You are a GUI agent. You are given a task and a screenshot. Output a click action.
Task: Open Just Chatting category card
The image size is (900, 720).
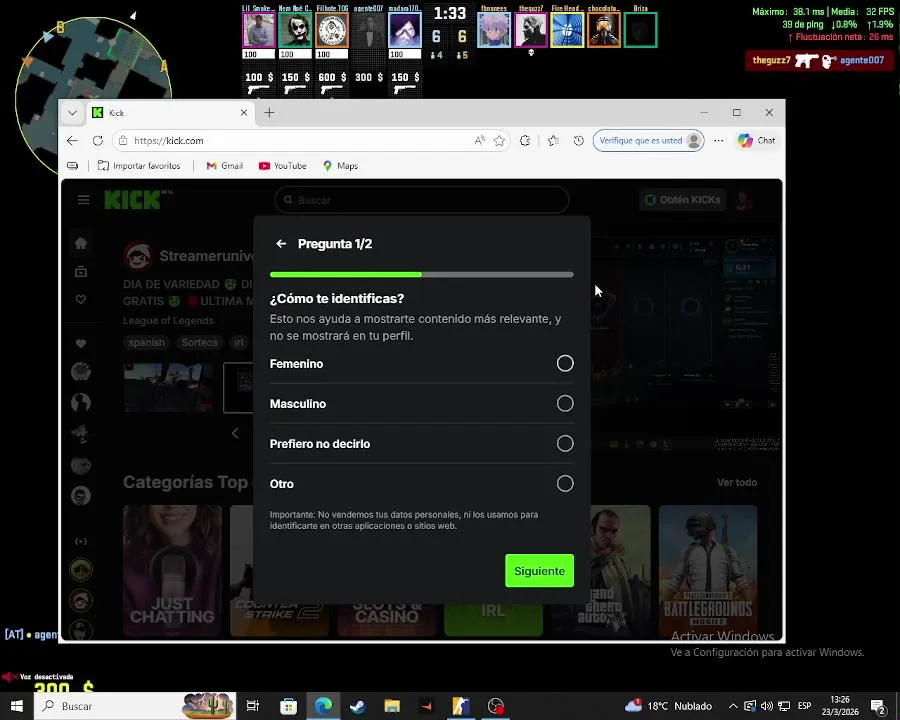coord(172,570)
